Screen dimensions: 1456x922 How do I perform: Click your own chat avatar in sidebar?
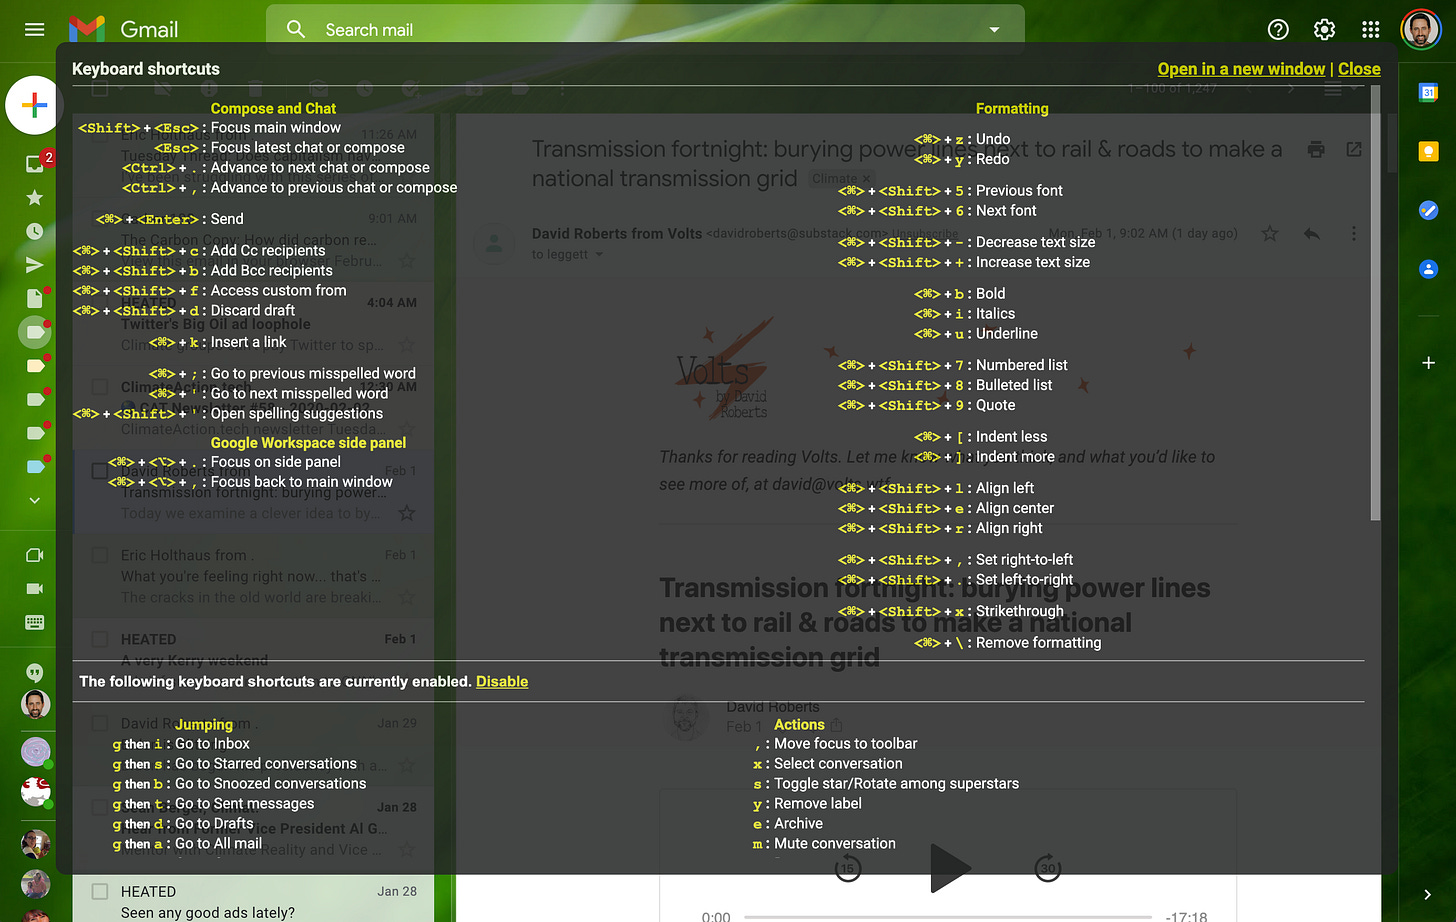click(x=35, y=704)
